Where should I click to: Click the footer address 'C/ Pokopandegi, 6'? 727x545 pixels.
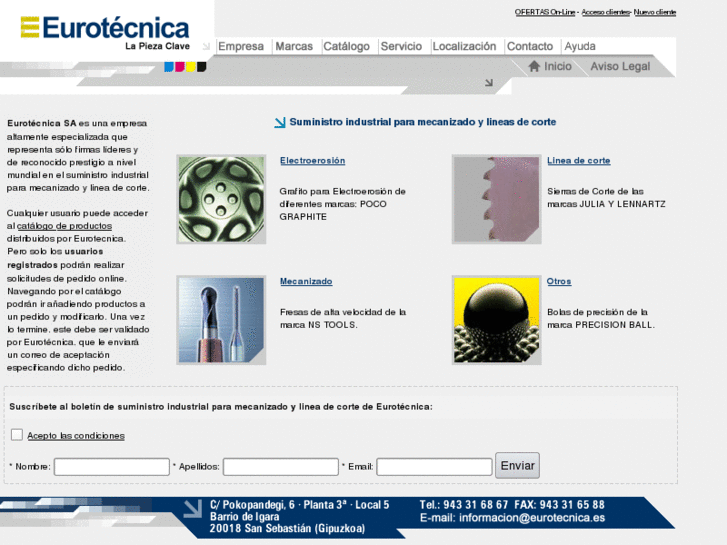tap(252, 505)
